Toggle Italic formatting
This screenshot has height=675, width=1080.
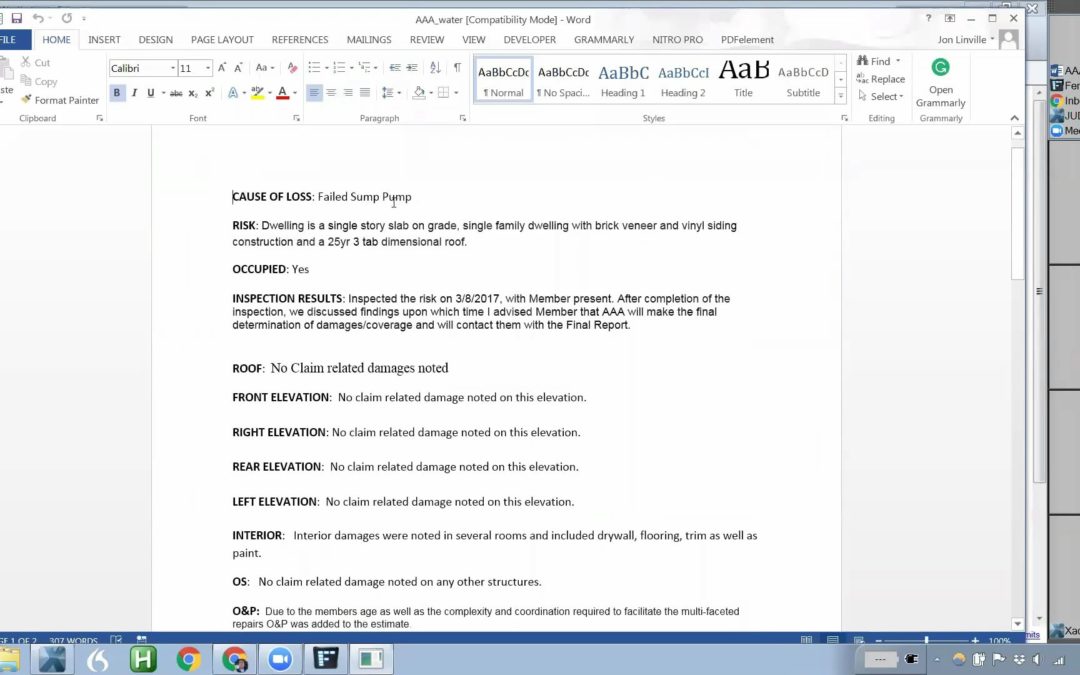coord(134,93)
